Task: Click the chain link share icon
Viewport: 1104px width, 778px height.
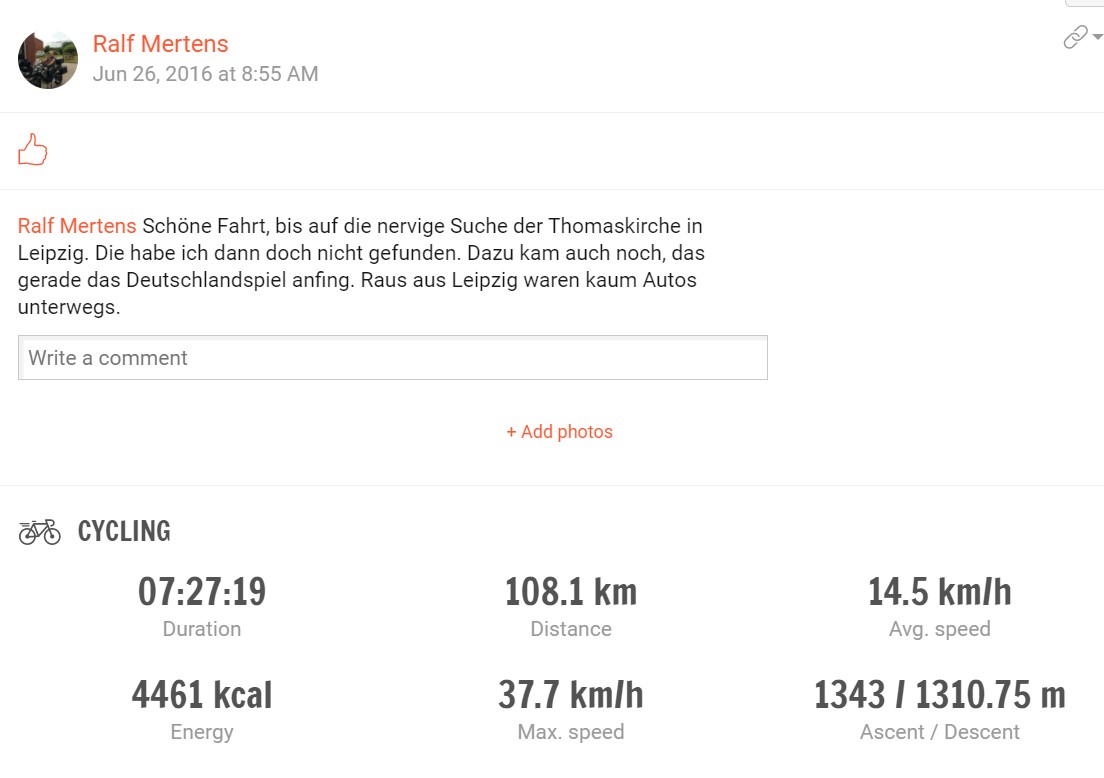Action: click(x=1075, y=38)
